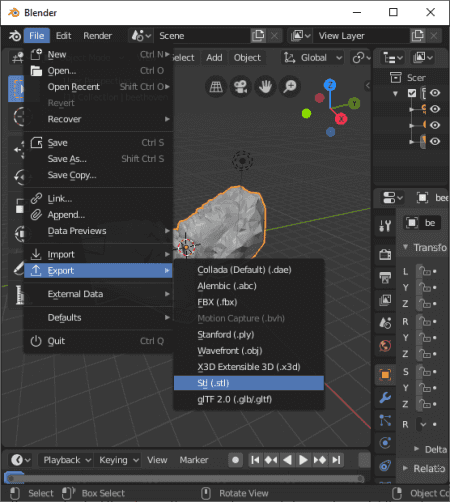Click new view layer copy icon
The width and height of the screenshot is (450, 502).
click(417, 36)
